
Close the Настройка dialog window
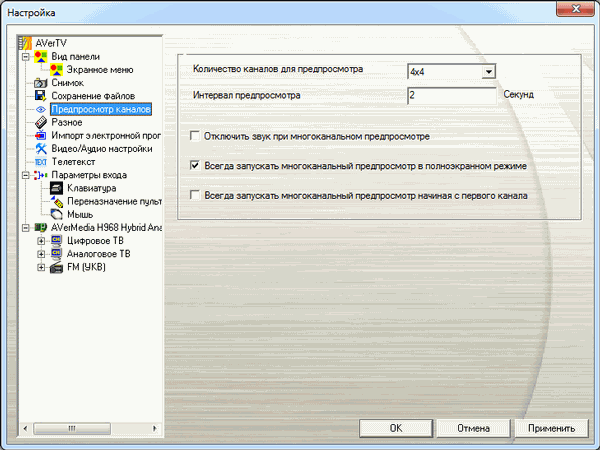pyautogui.click(x=575, y=8)
